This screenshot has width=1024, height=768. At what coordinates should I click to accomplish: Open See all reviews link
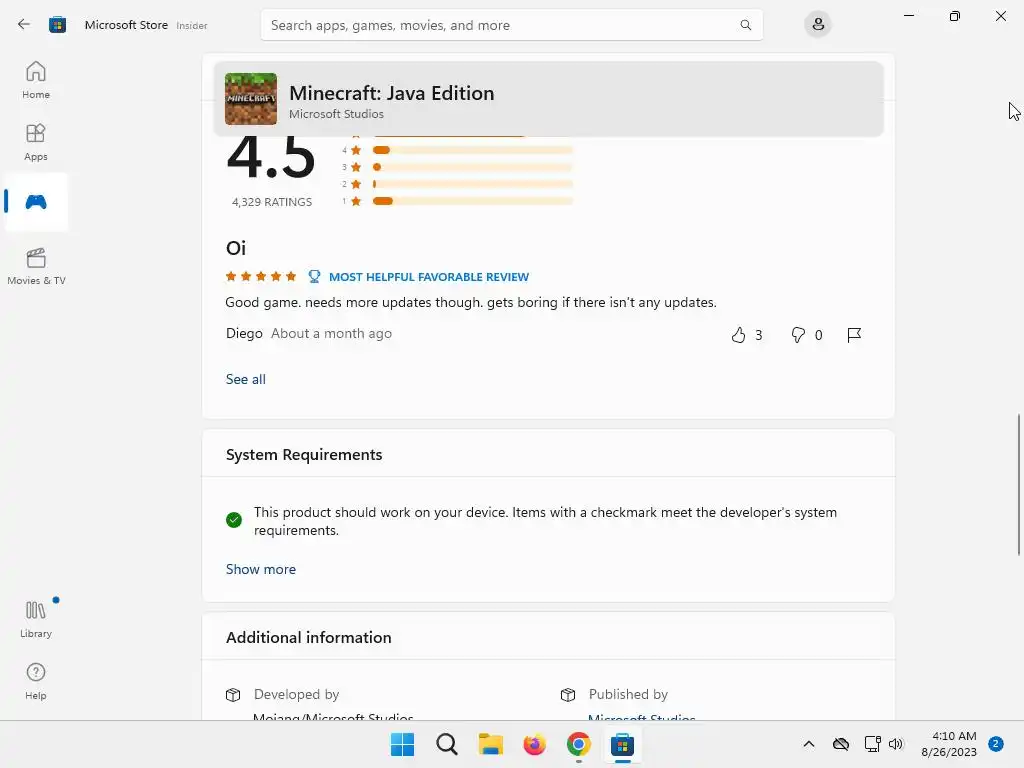[x=246, y=379]
